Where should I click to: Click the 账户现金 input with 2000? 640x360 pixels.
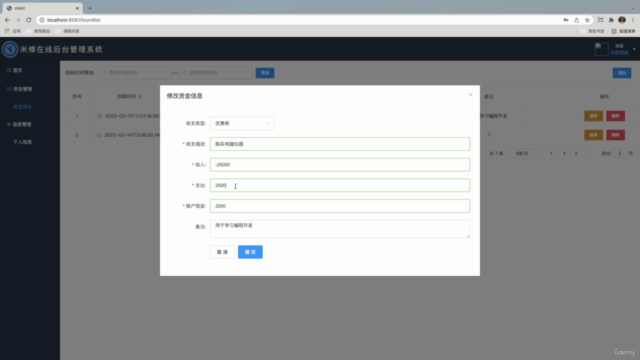pyautogui.click(x=340, y=206)
